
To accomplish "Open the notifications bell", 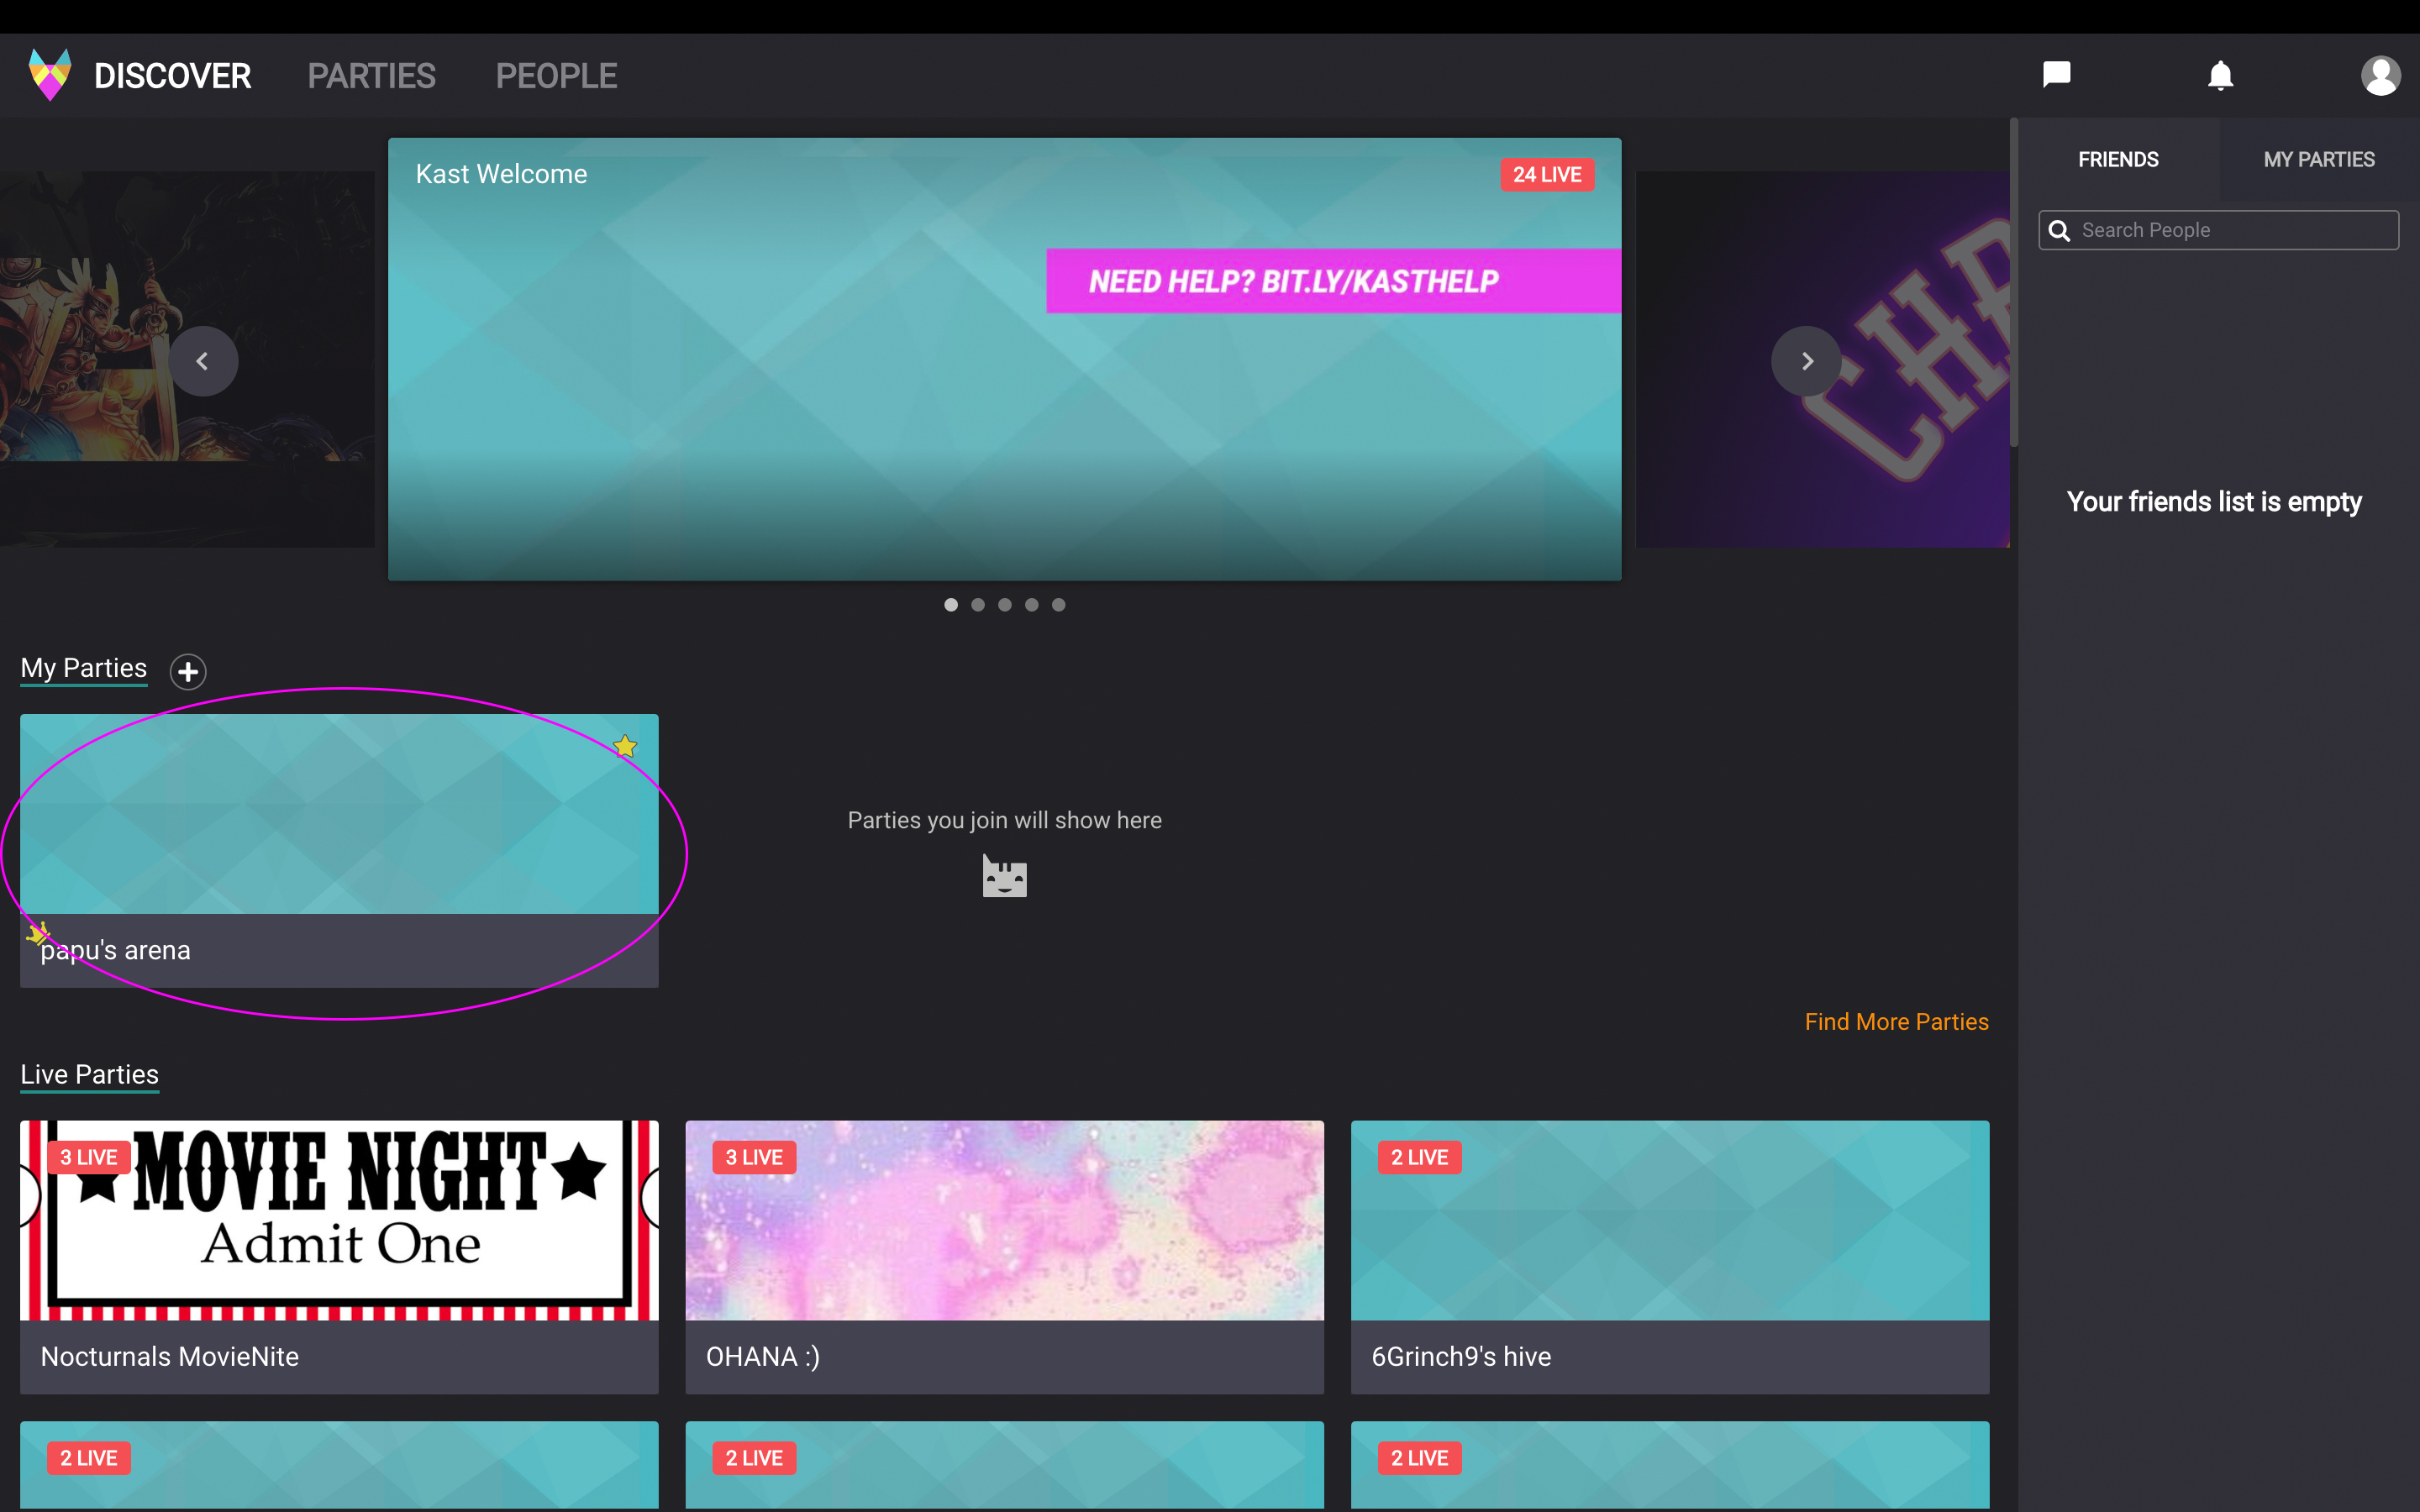I will [2220, 75].
